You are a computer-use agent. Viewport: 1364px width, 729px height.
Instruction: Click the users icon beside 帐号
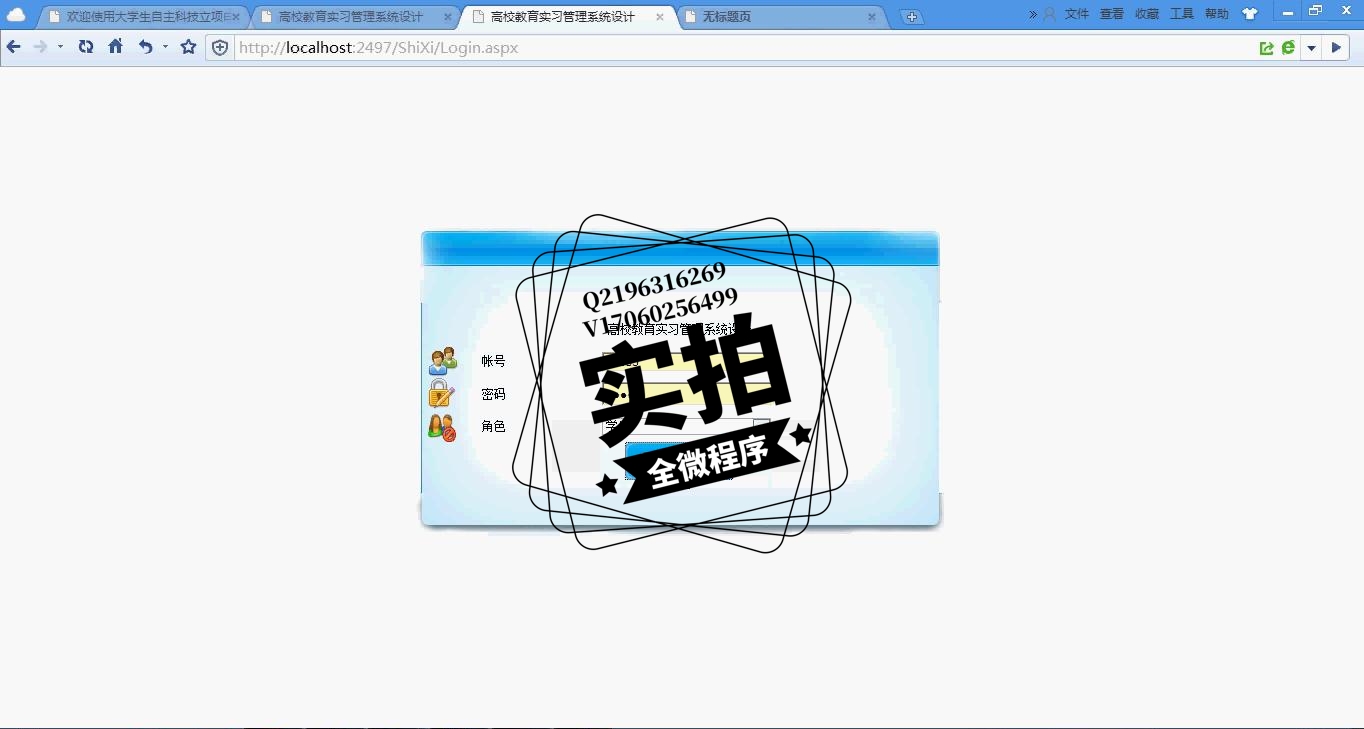(442, 361)
